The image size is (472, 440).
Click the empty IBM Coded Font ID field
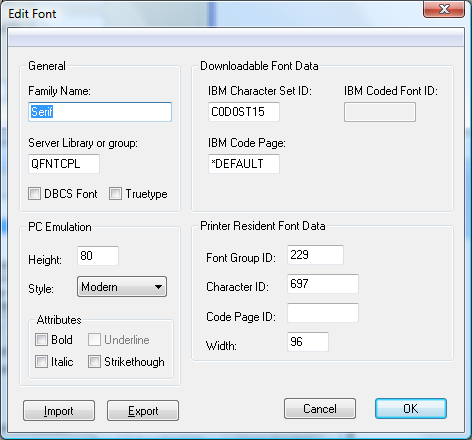[x=380, y=112]
